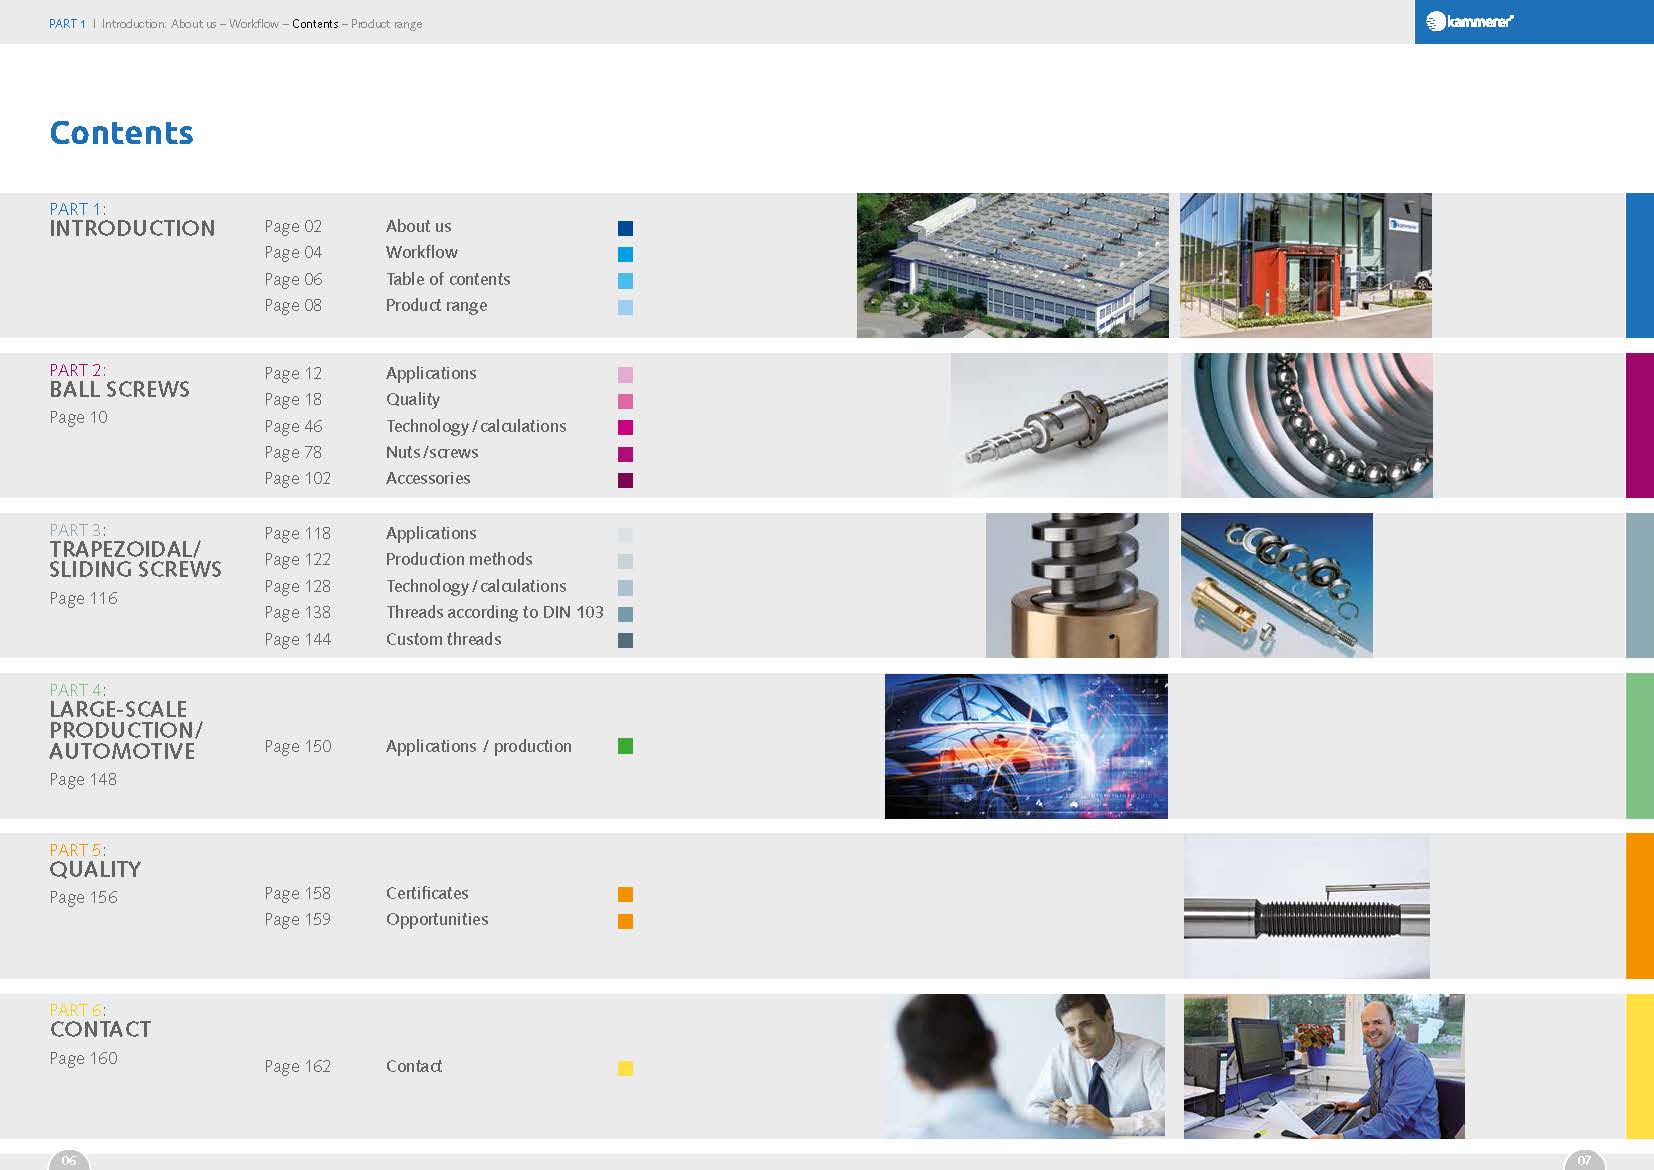Click the green Part 4 side tab

[x=1640, y=746]
